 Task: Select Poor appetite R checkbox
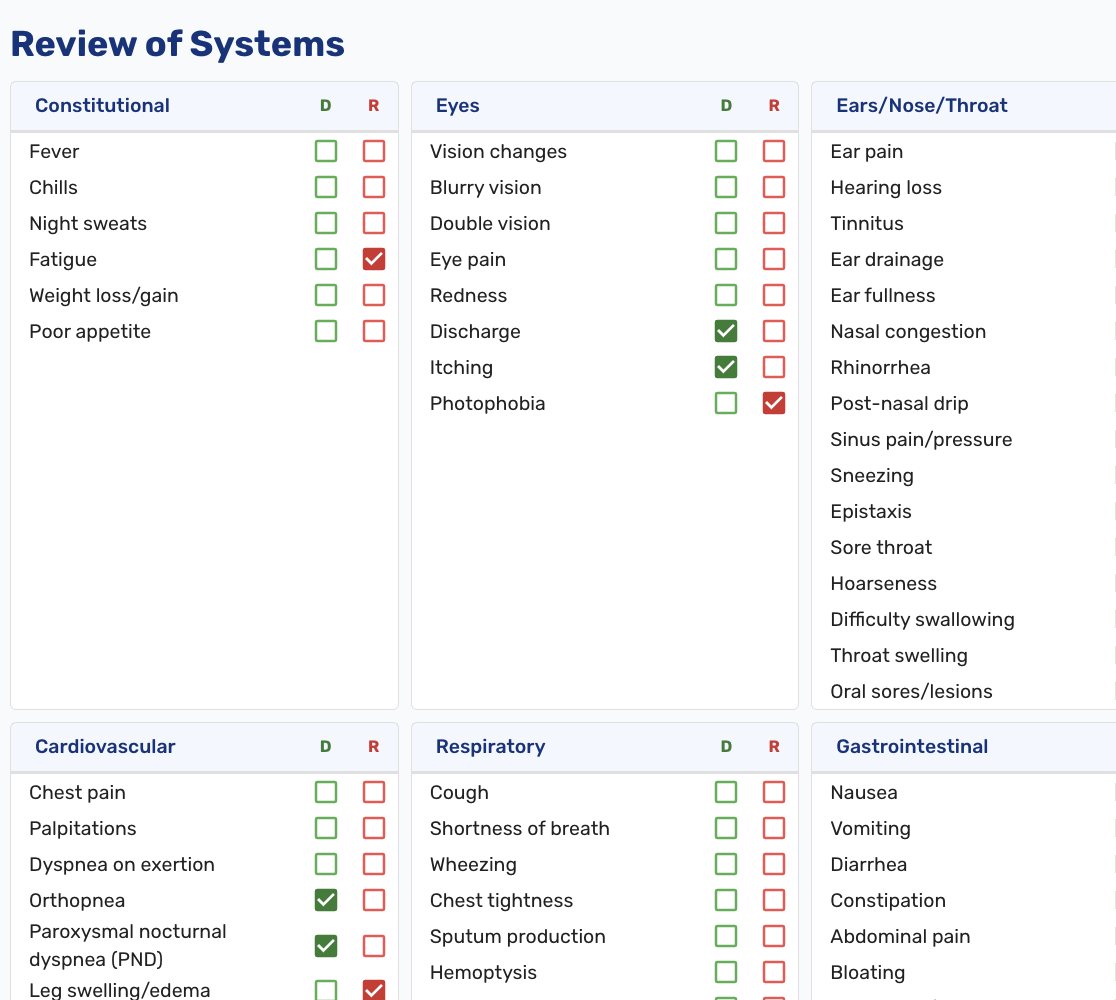point(374,331)
